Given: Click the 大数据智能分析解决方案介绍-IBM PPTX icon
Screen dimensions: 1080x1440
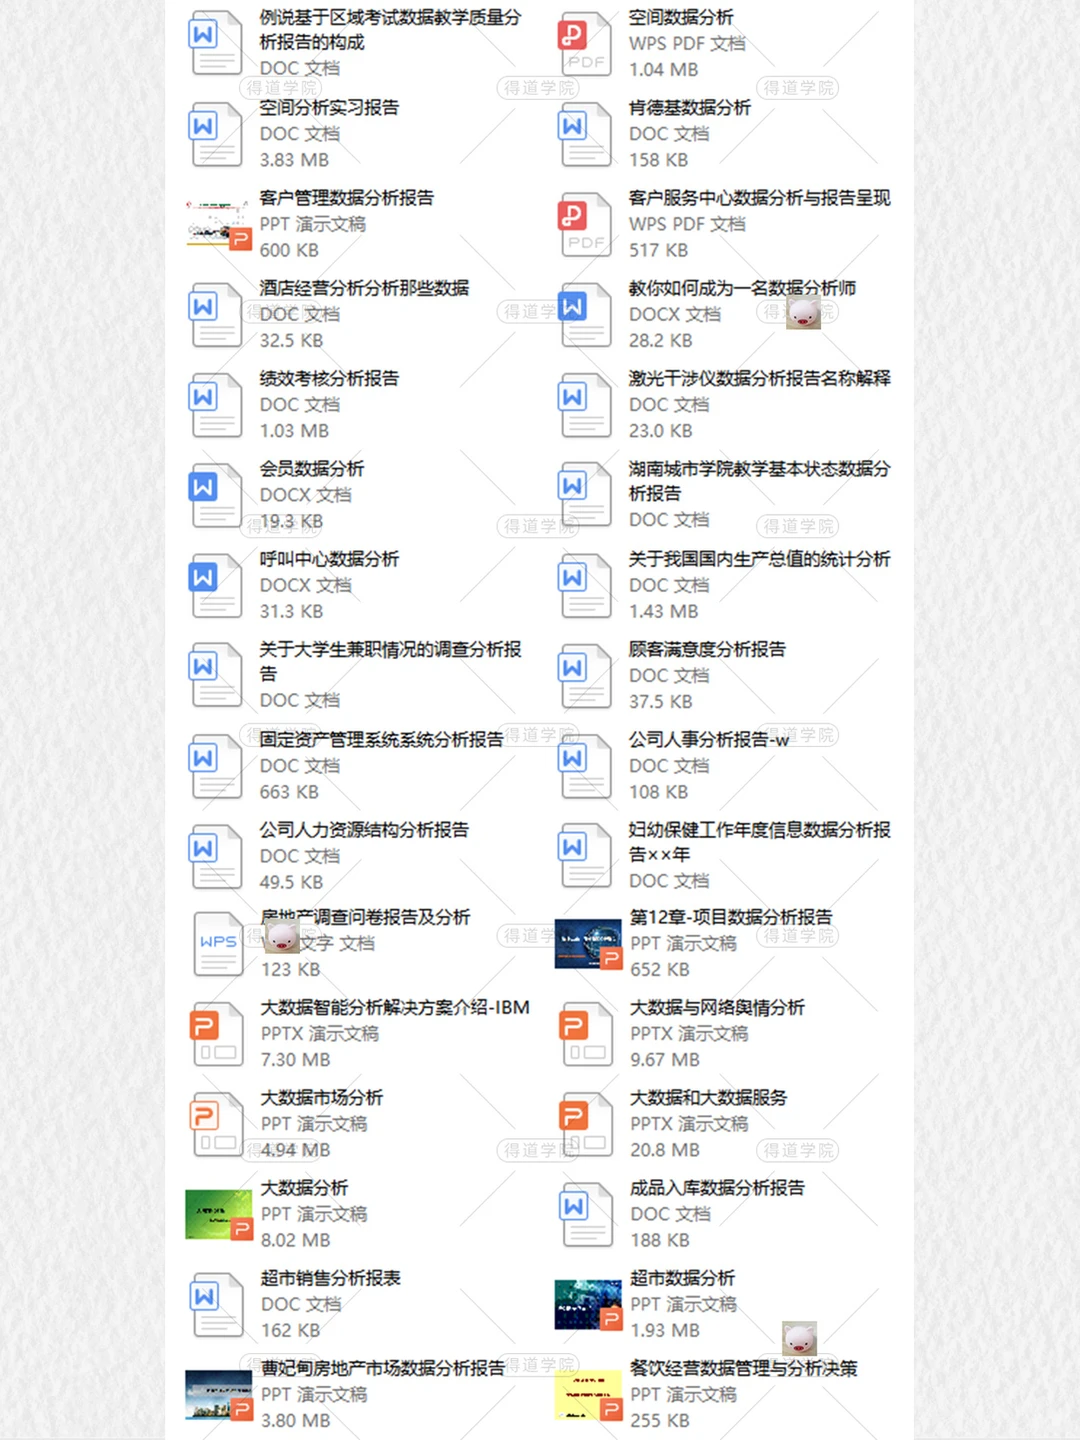Looking at the screenshot, I should point(215,1034).
